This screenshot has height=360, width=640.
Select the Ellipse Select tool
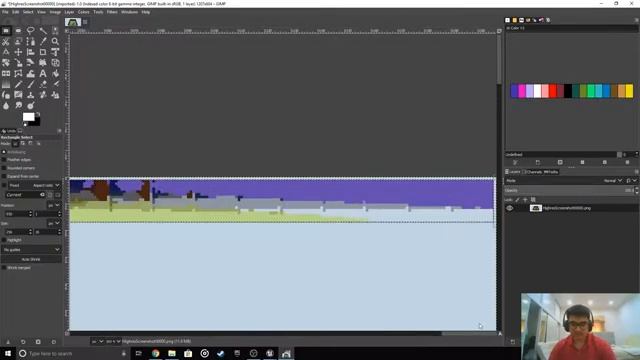(18, 31)
